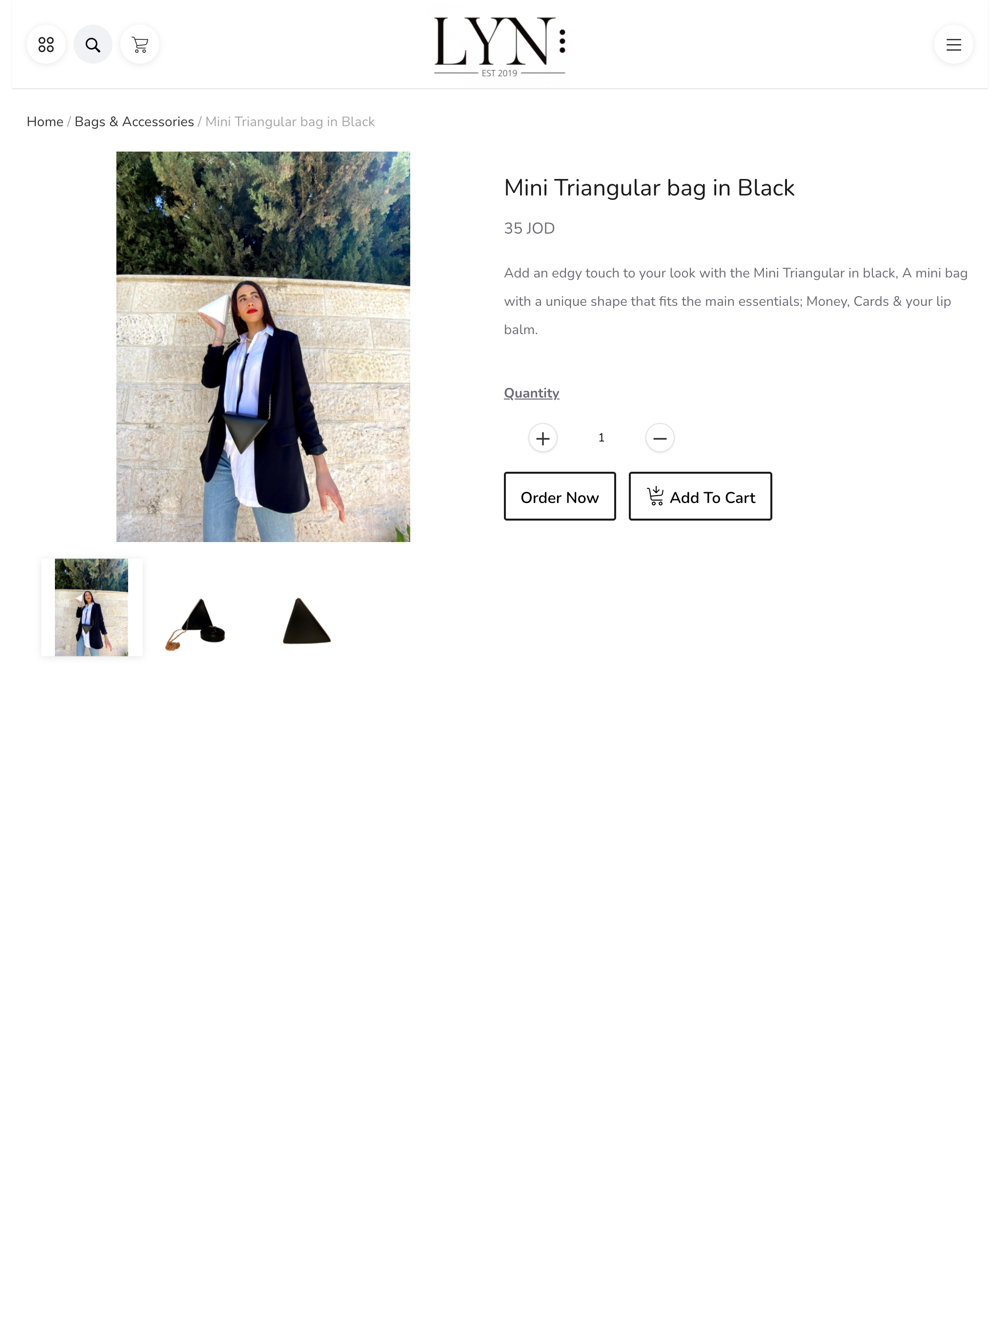Increase quantity with the plus icon

click(x=543, y=438)
